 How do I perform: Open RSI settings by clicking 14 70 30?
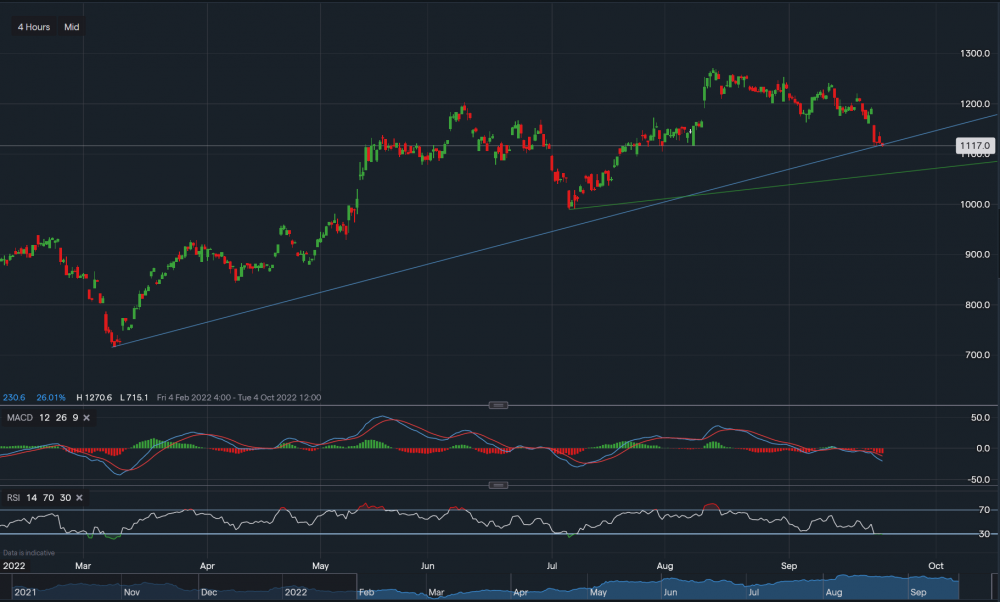click(x=49, y=497)
